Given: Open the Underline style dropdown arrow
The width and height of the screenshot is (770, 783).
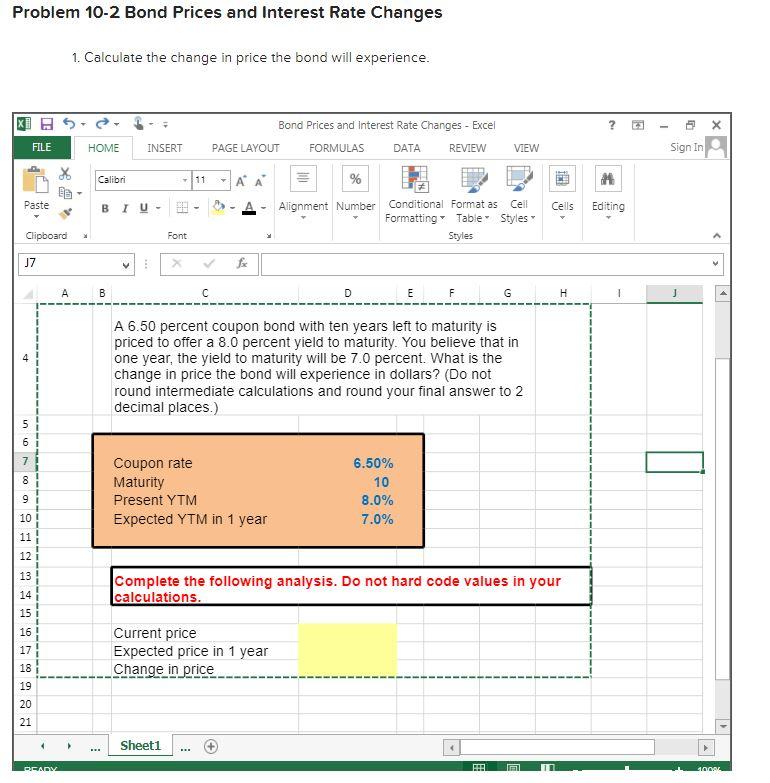Looking at the screenshot, I should click(158, 208).
